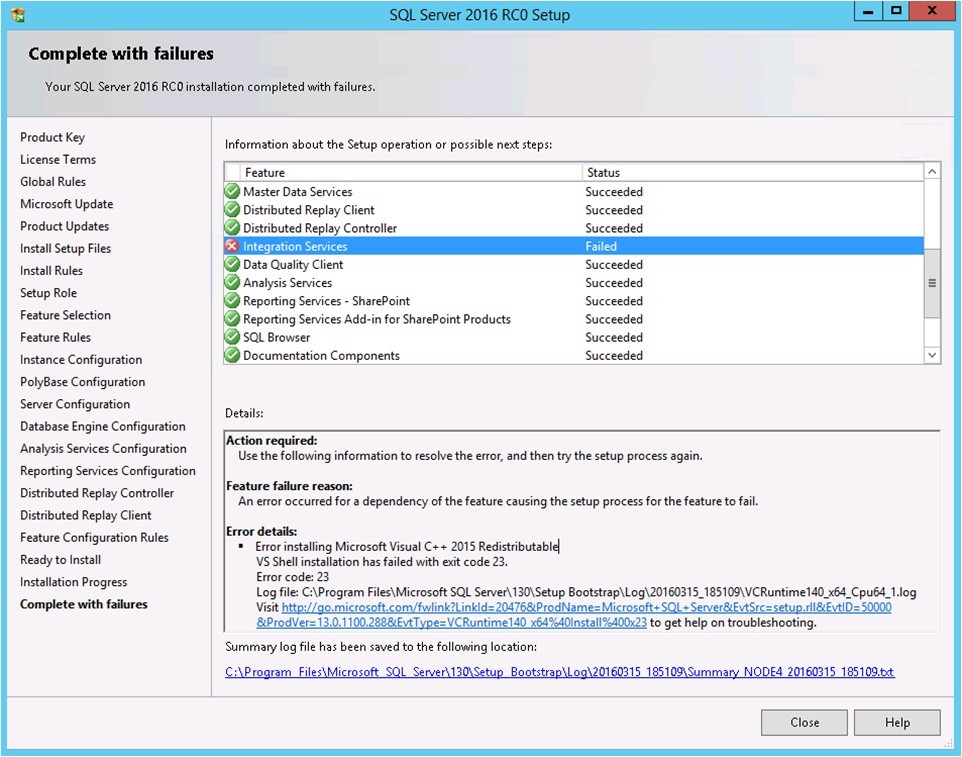Click Server Configuration in the steps list
The width and height of the screenshot is (962, 757).
[x=75, y=404]
